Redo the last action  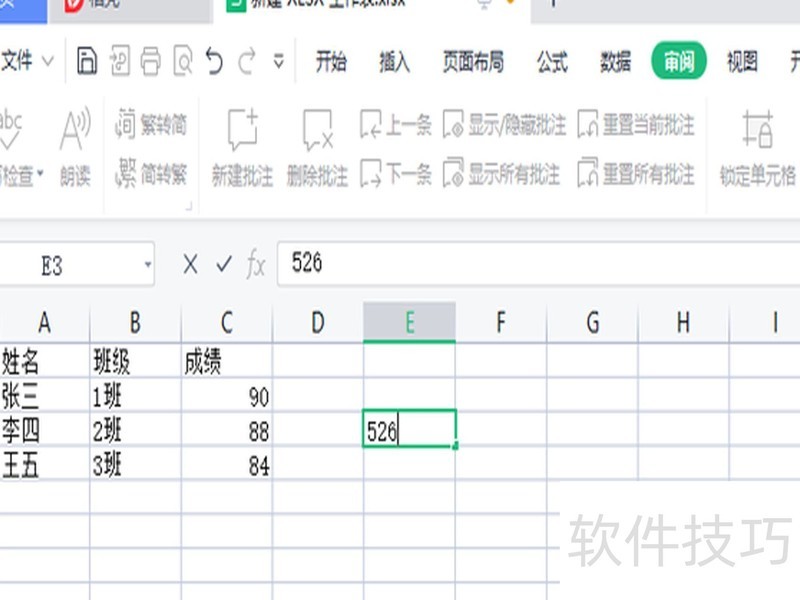(x=247, y=61)
